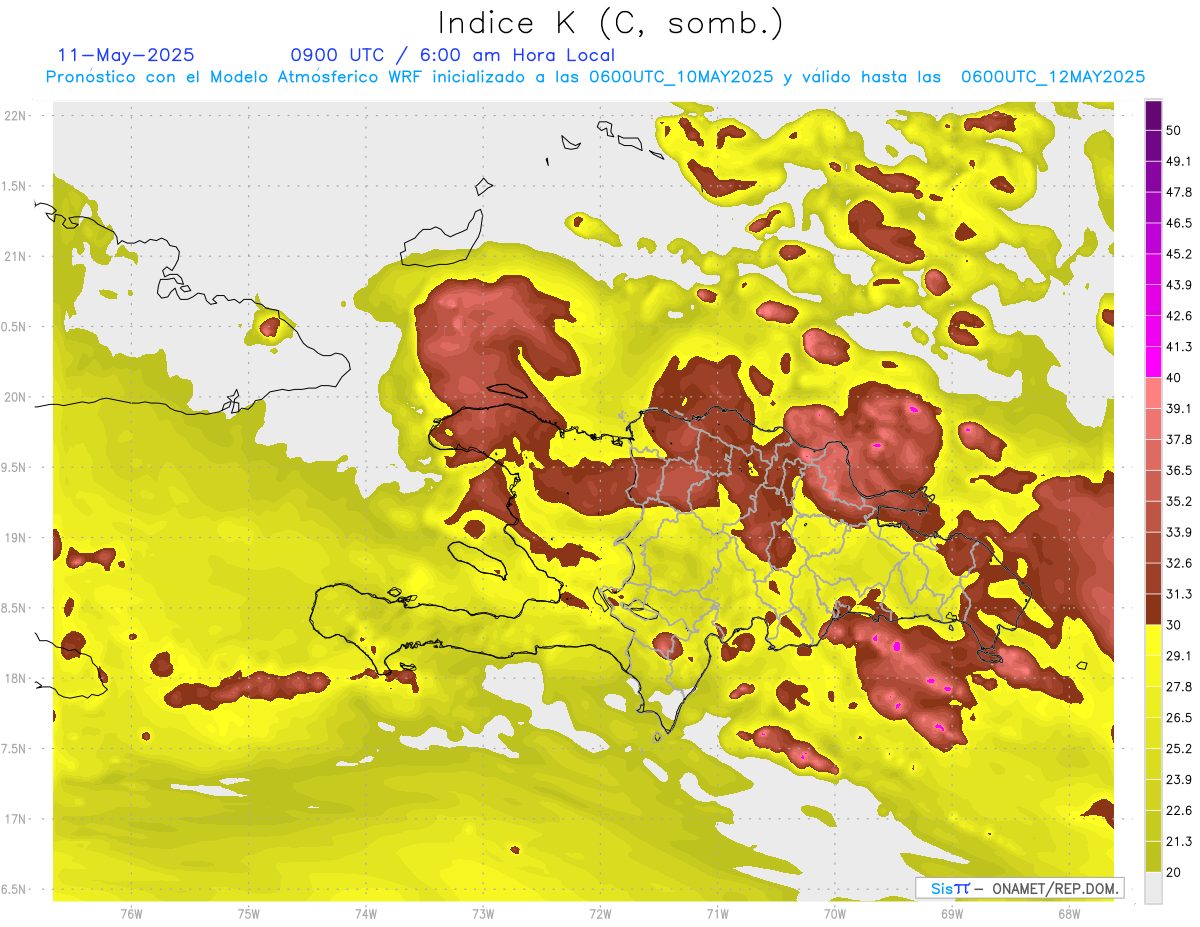Viewport: 1200px width, 927px height.
Task: Click longitude label "70W"
Action: click(x=834, y=913)
